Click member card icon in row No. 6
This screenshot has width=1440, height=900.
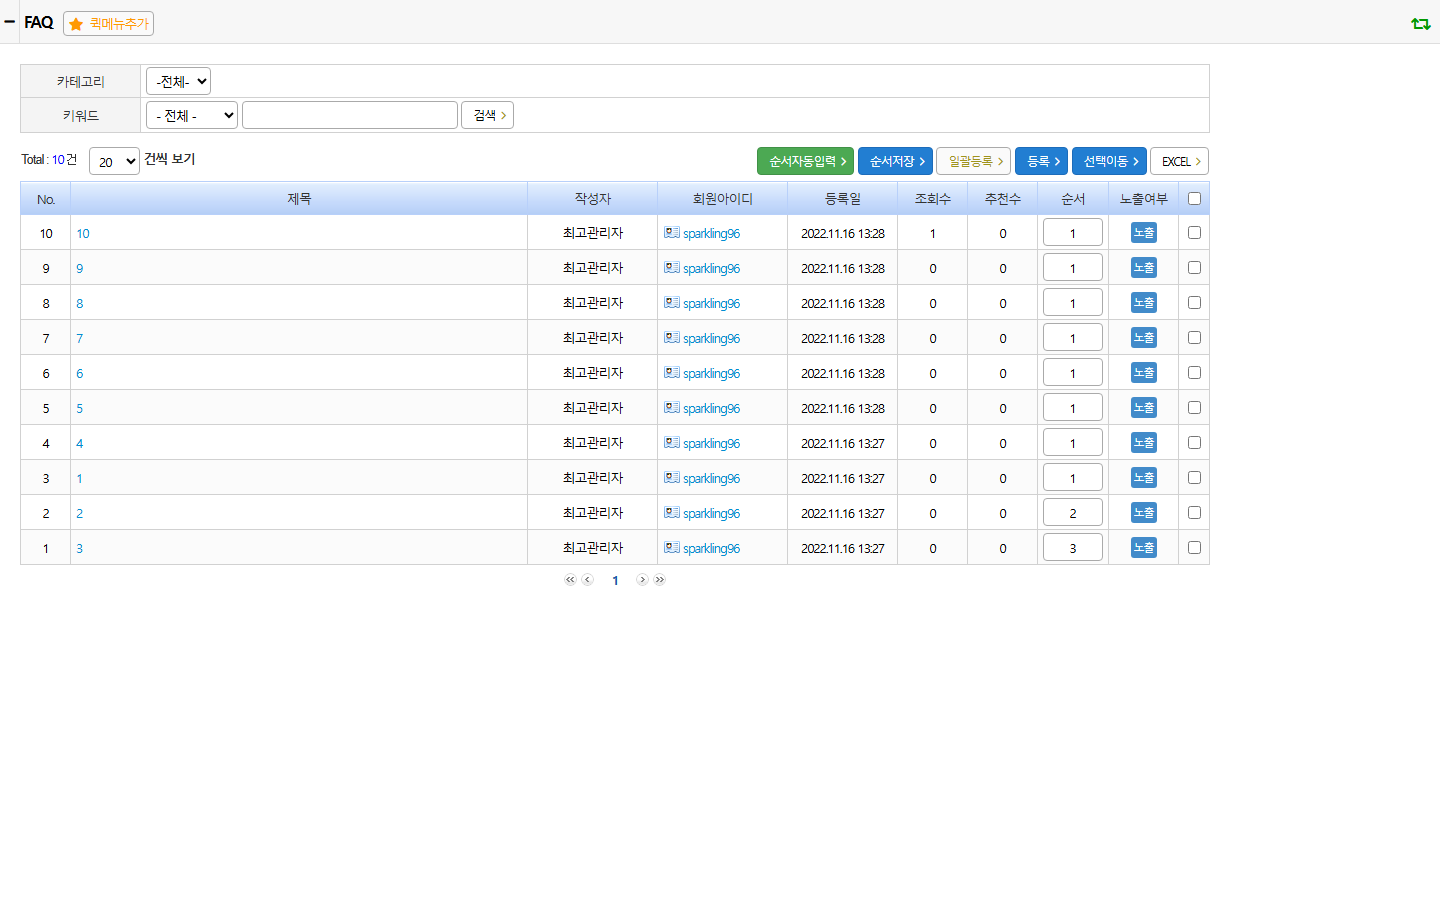pos(672,372)
